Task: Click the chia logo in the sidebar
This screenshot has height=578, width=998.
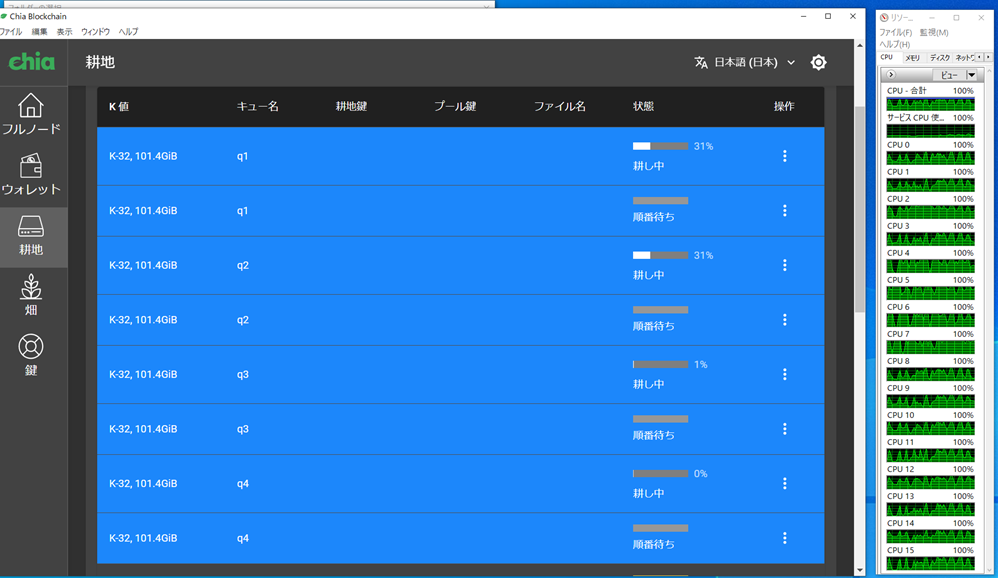Action: pos(31,62)
